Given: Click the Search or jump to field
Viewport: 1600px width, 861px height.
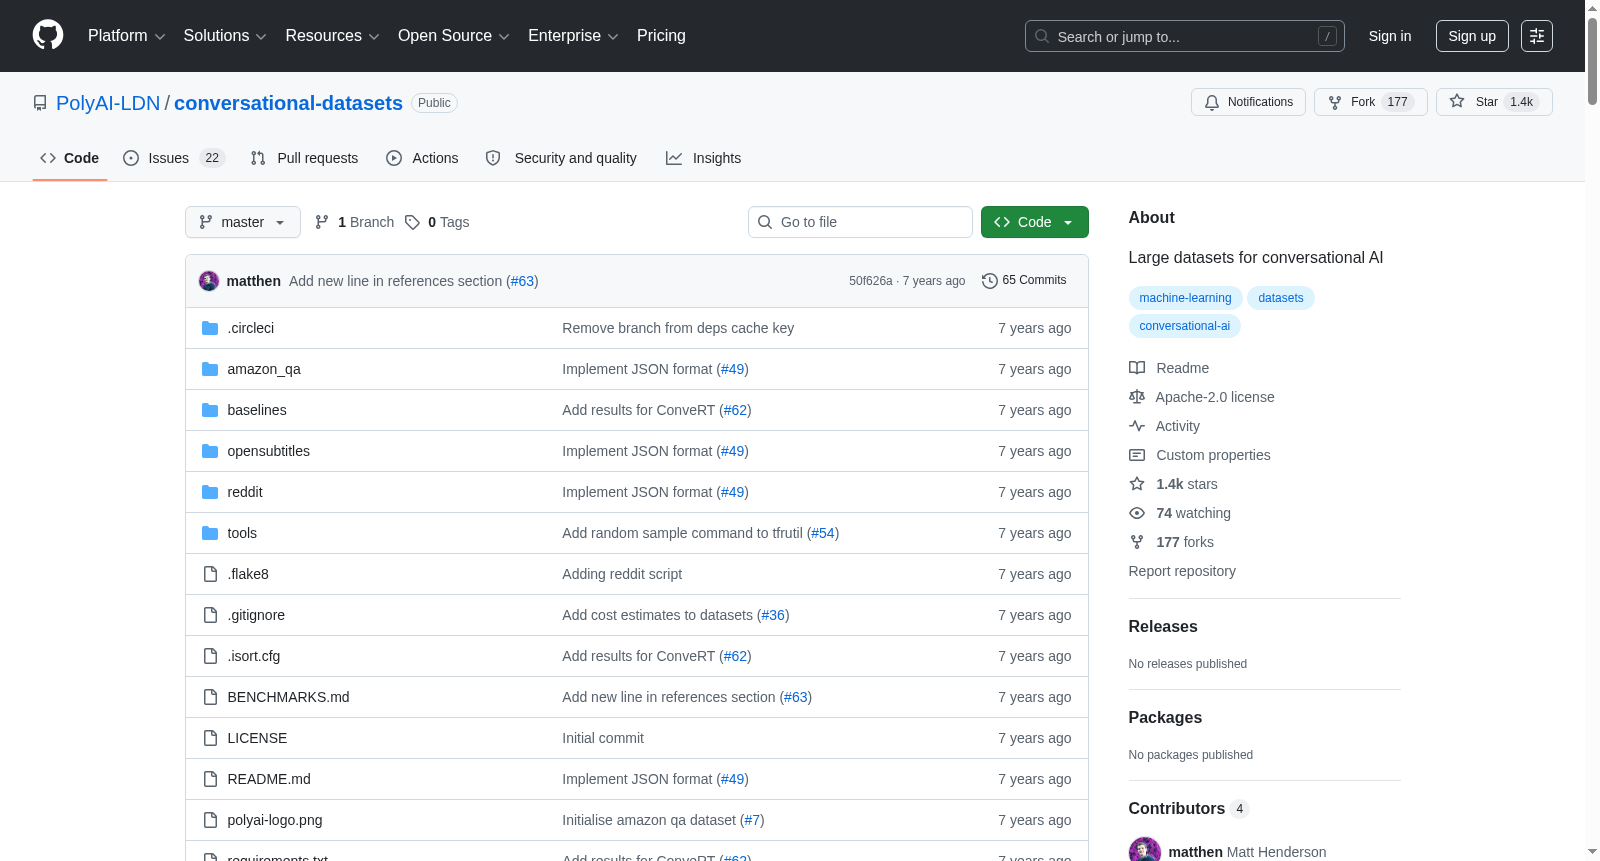Looking at the screenshot, I should (x=1185, y=36).
